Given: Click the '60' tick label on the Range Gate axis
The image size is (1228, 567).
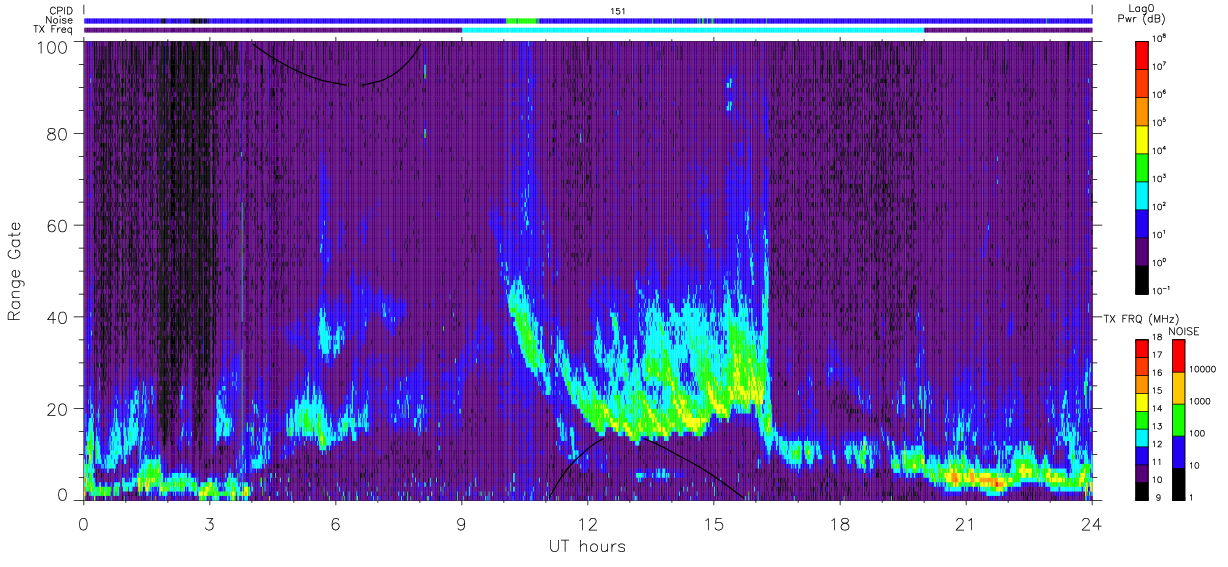Looking at the screenshot, I should click(x=58, y=226).
